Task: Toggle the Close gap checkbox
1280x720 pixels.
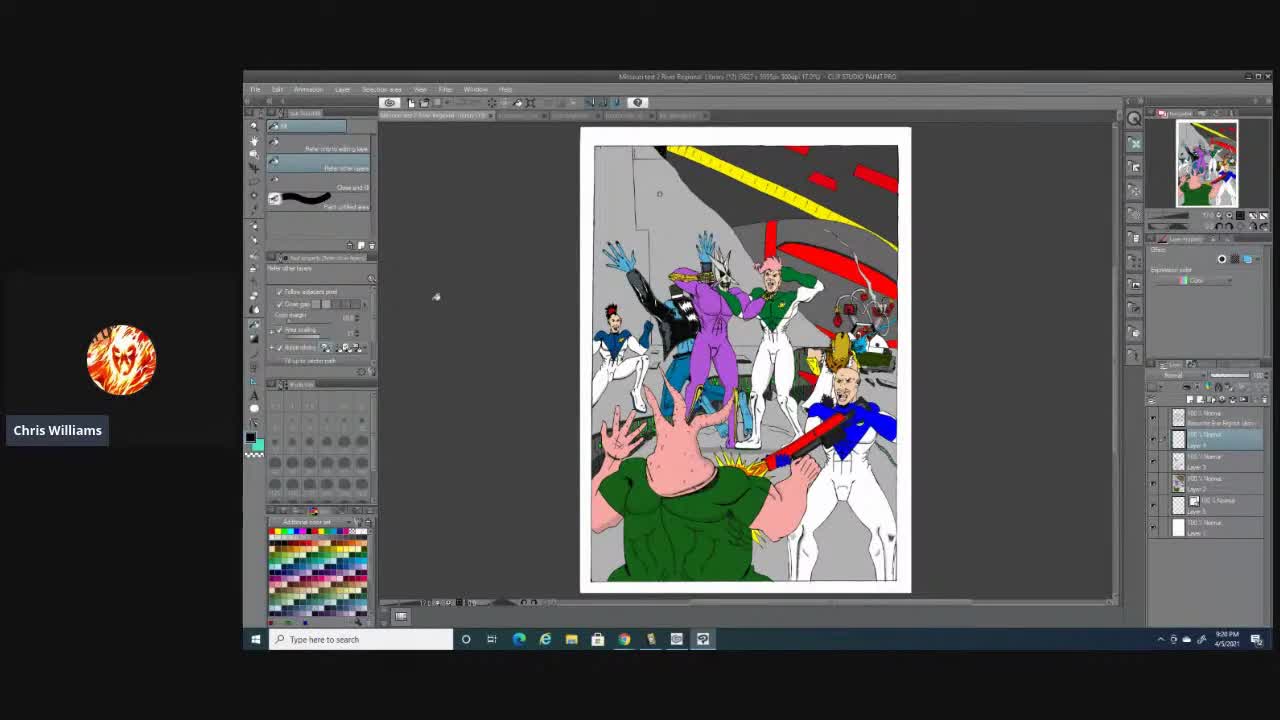Action: tap(279, 304)
